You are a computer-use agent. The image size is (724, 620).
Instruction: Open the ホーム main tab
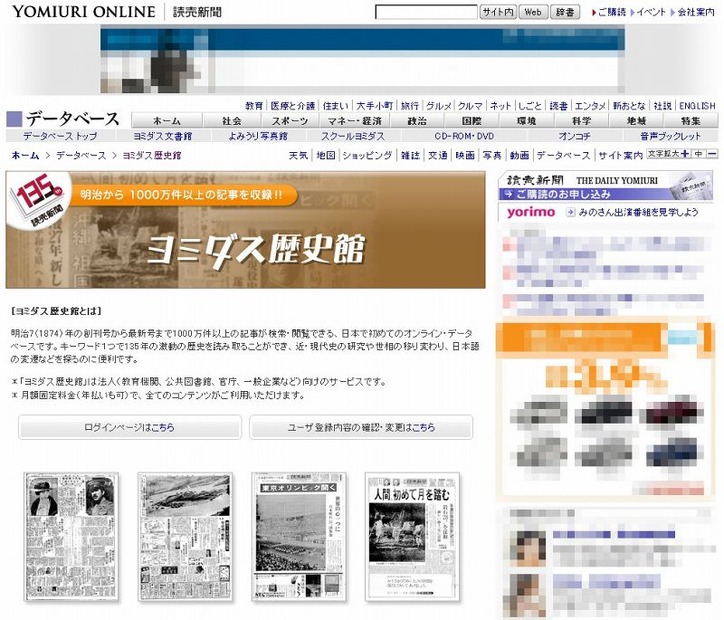click(167, 120)
